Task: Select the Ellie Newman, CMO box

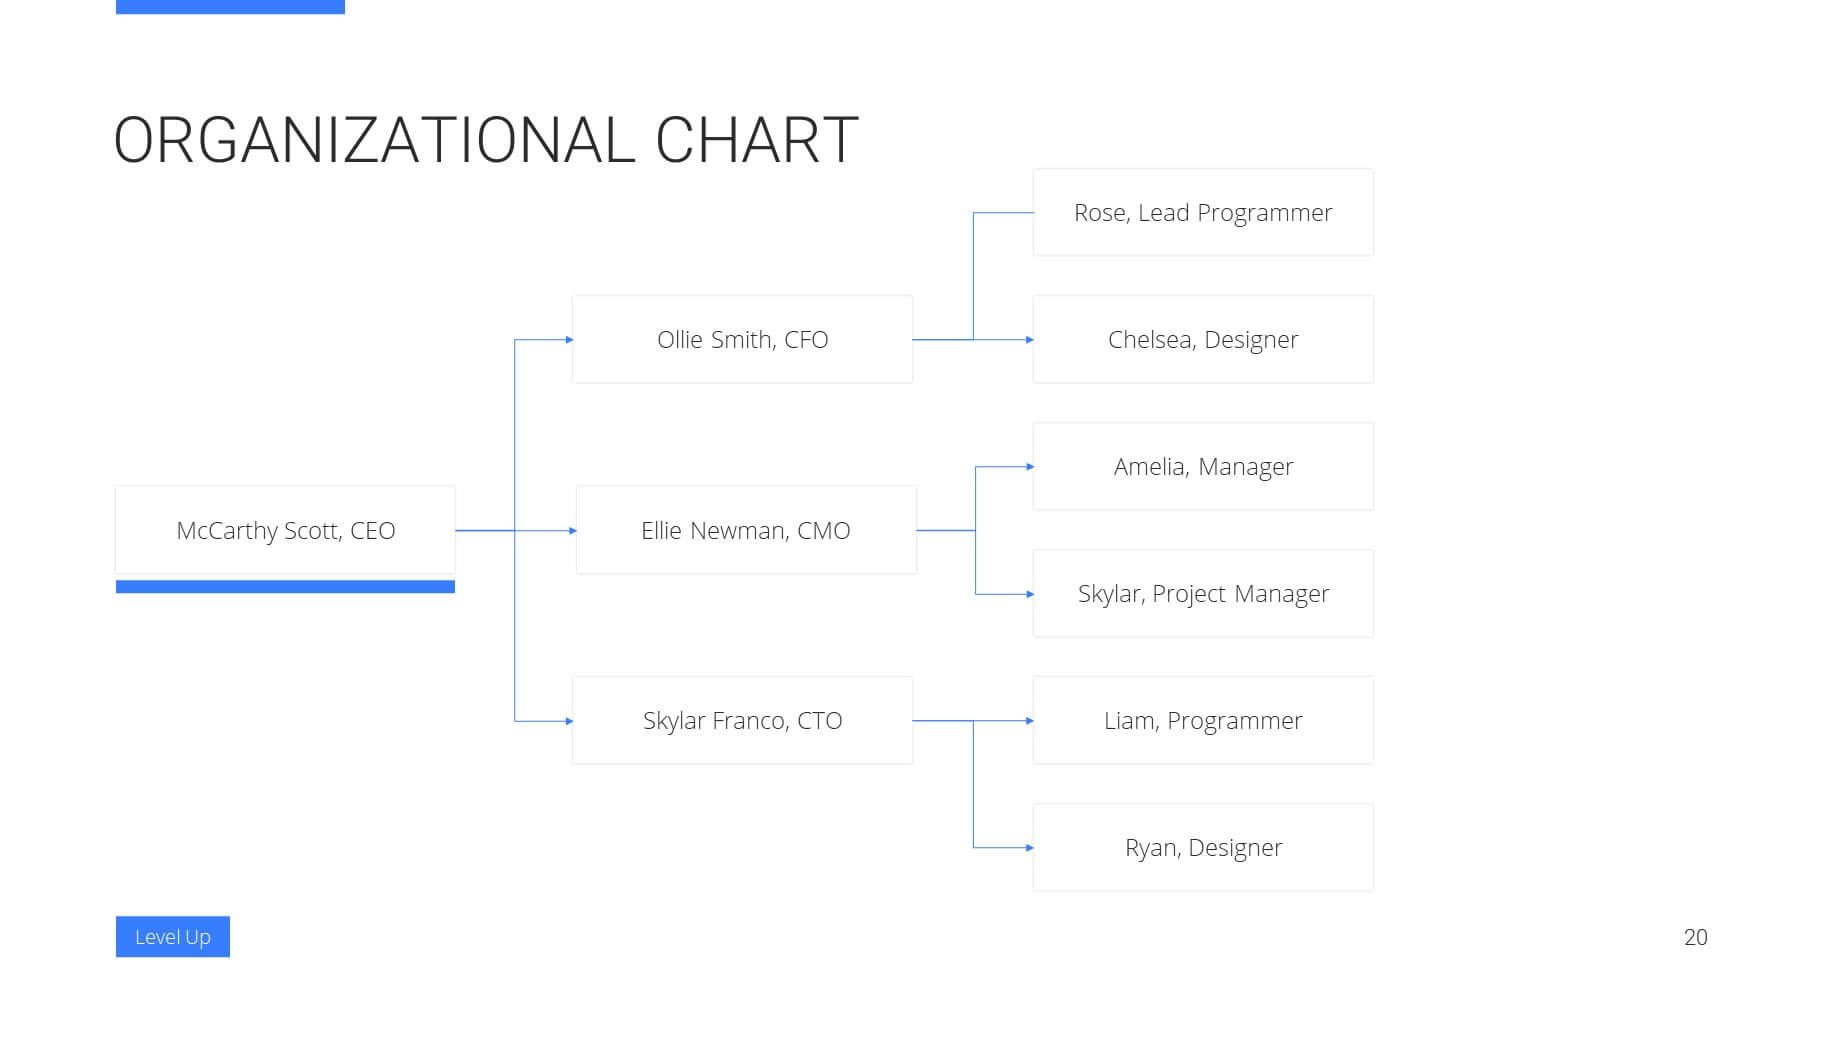Action: pyautogui.click(x=746, y=530)
